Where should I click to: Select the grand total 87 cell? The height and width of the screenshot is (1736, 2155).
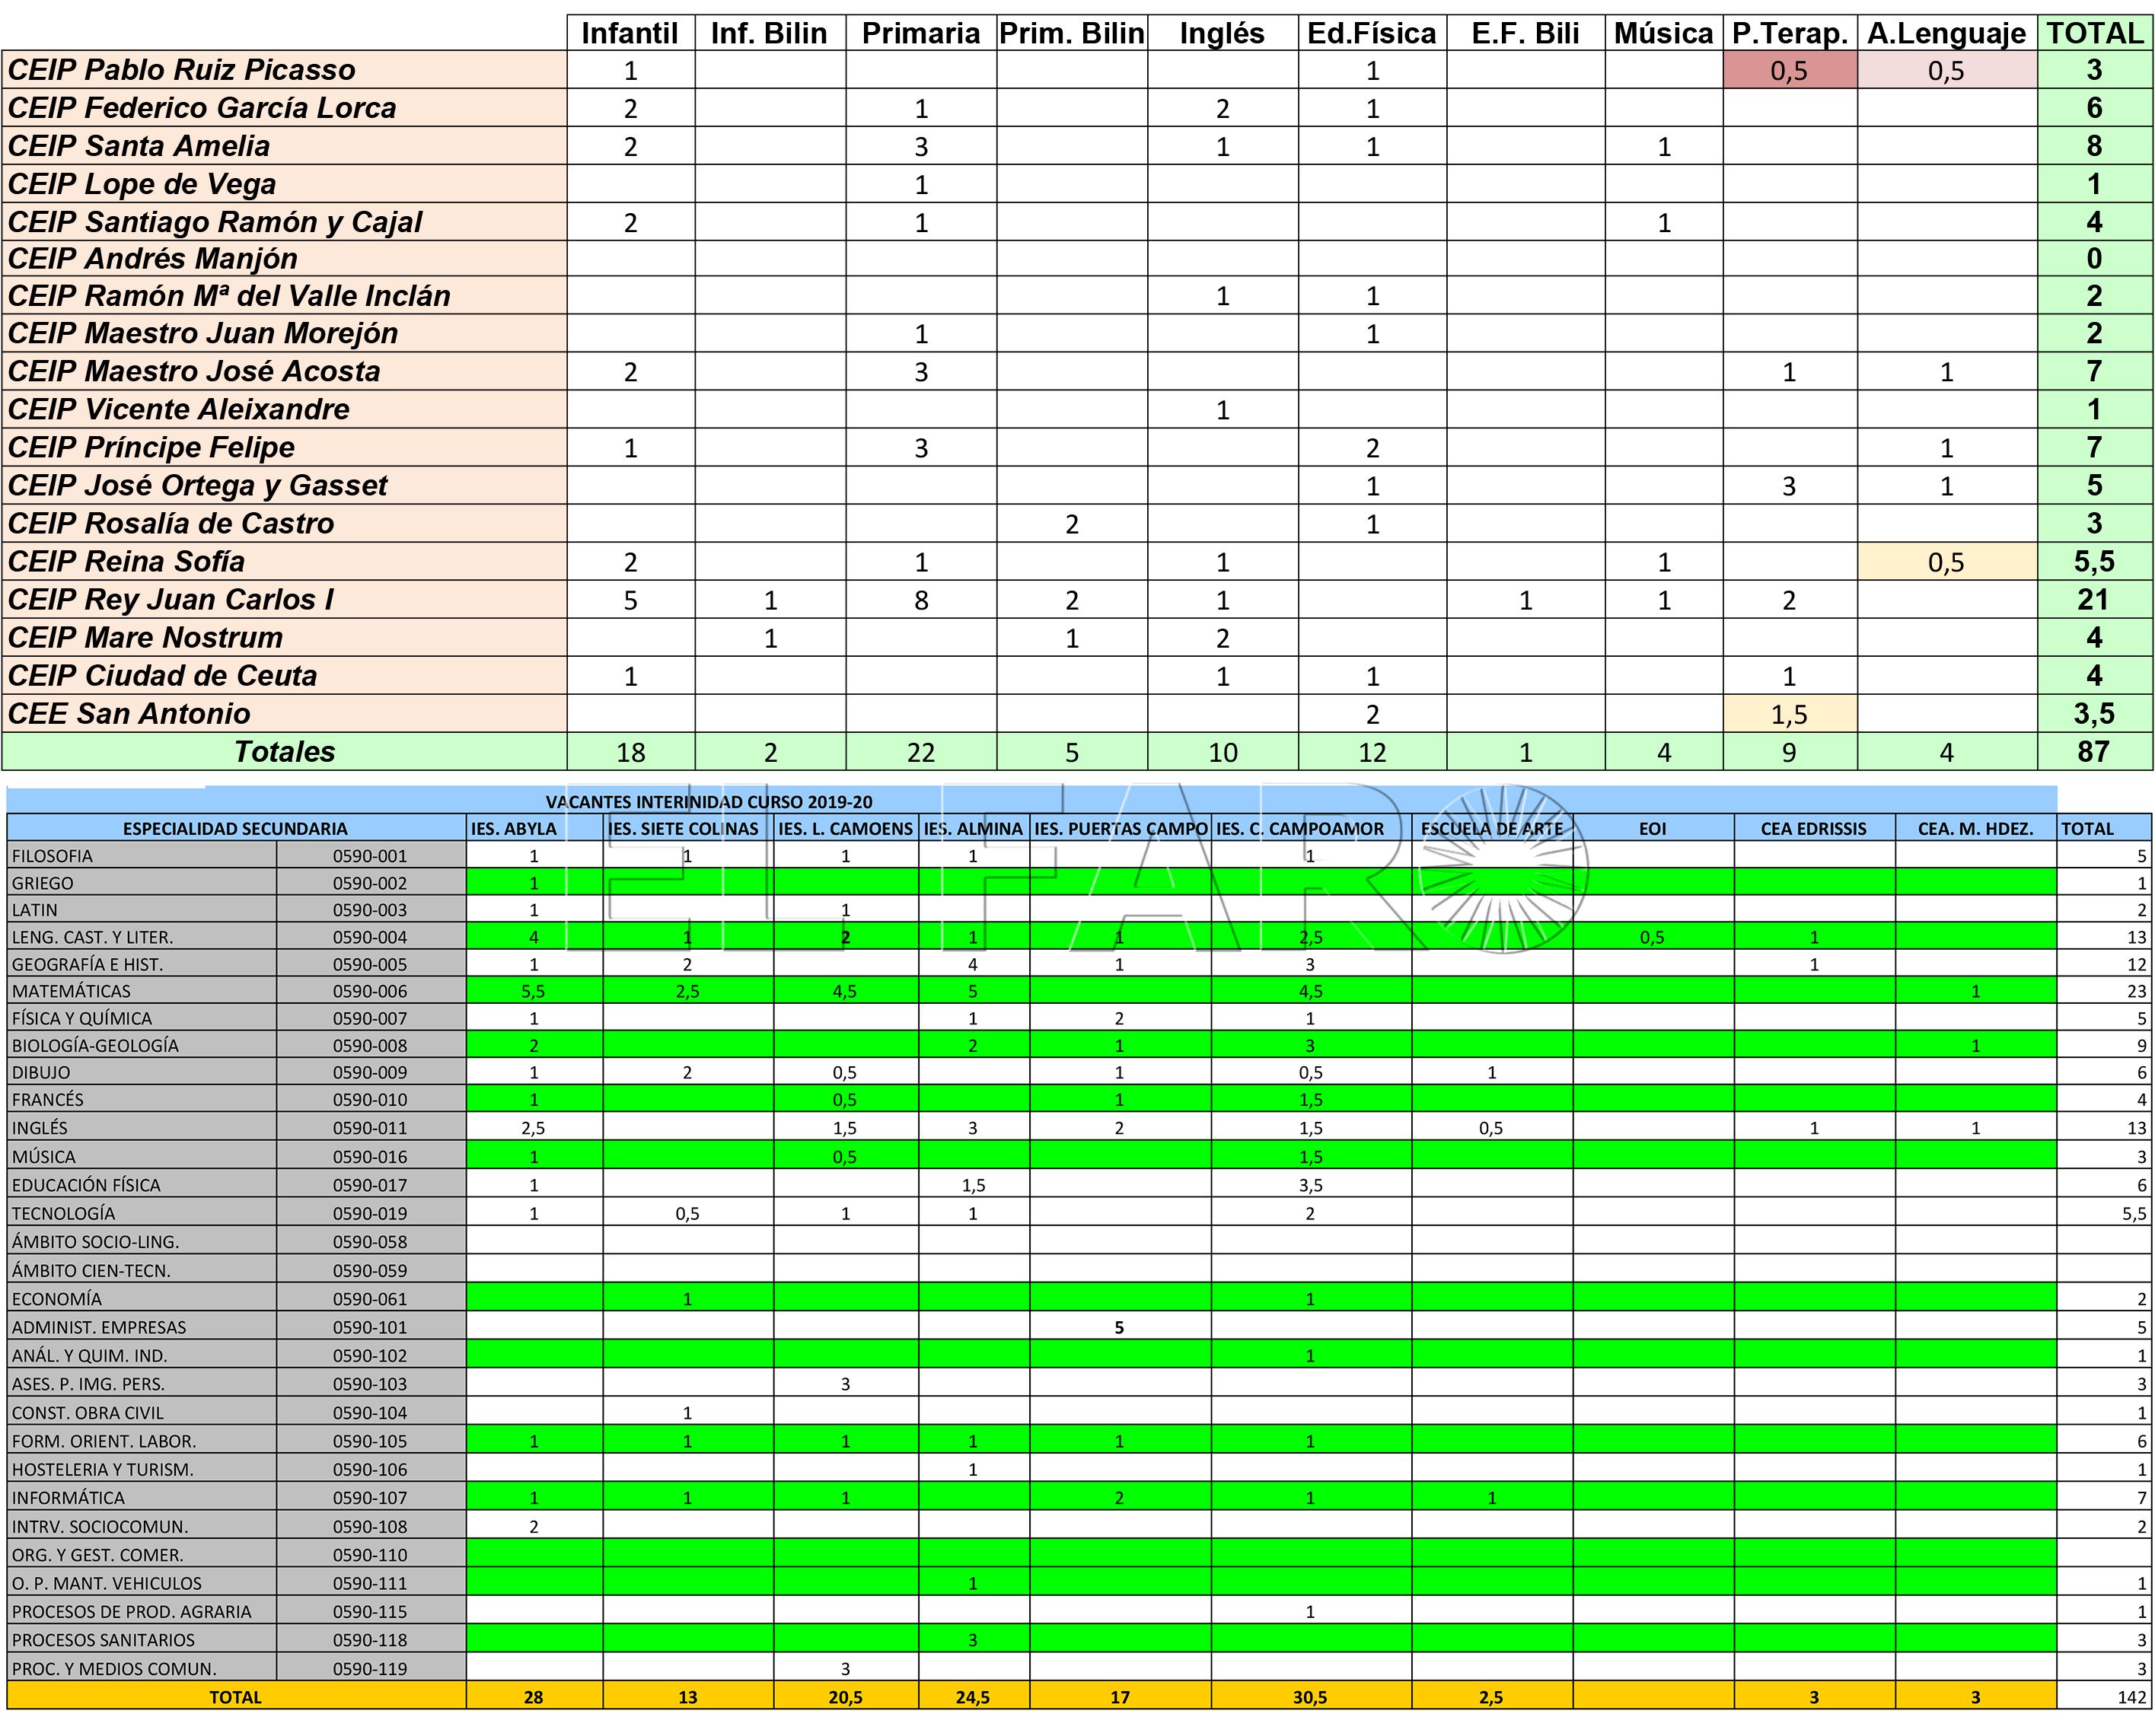tap(2094, 752)
